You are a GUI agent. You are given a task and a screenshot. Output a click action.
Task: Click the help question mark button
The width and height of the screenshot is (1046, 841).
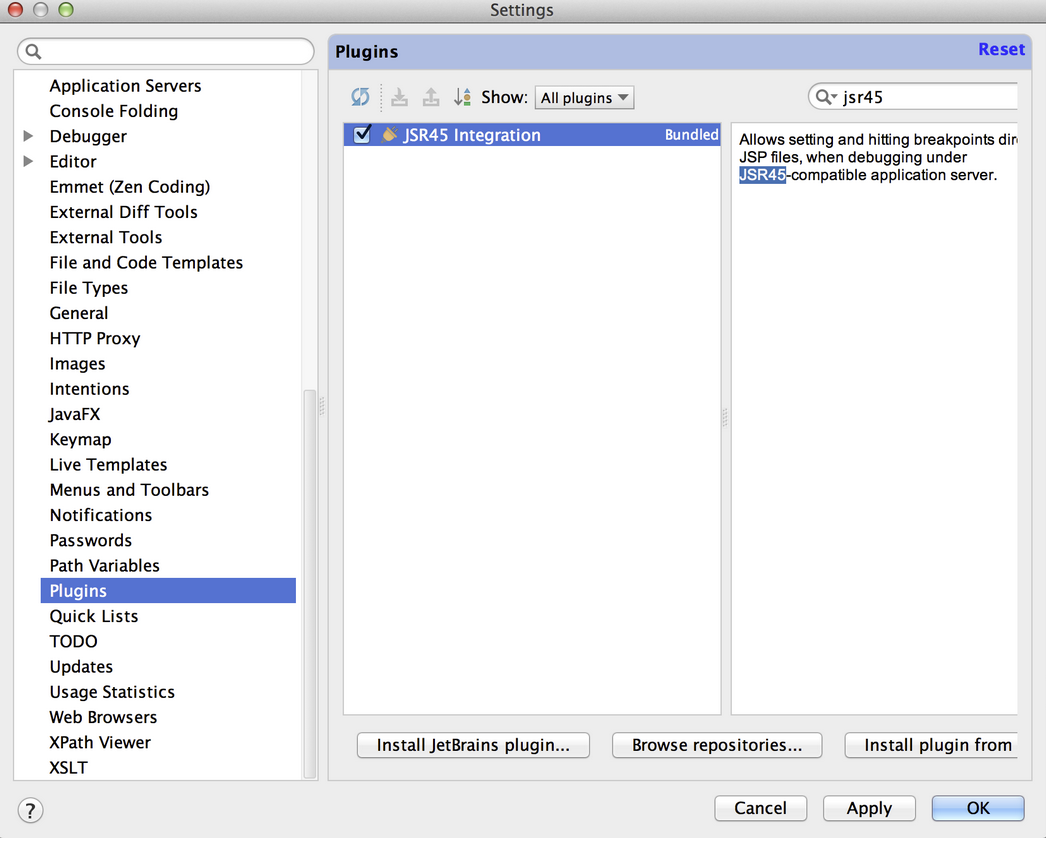click(x=30, y=811)
